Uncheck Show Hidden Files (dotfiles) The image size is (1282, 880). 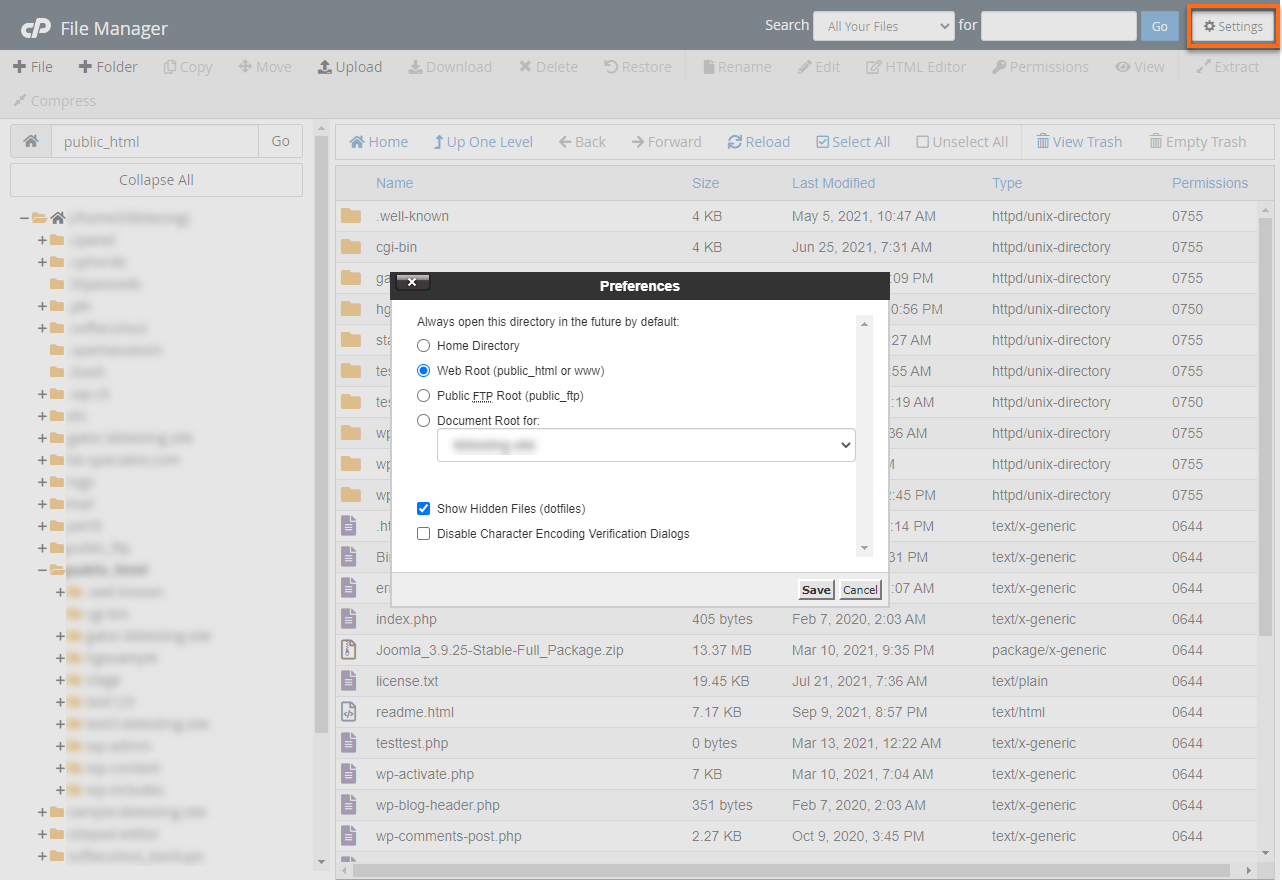(423, 508)
